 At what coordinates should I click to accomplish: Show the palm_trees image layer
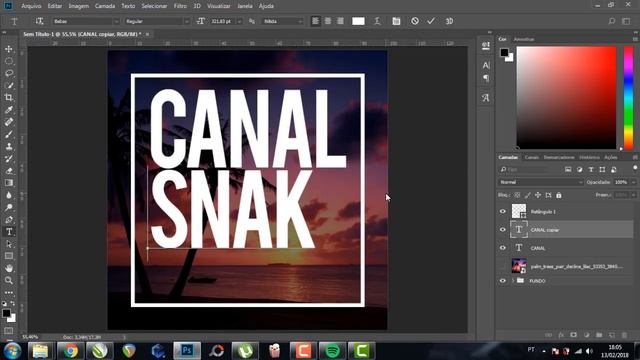click(502, 266)
